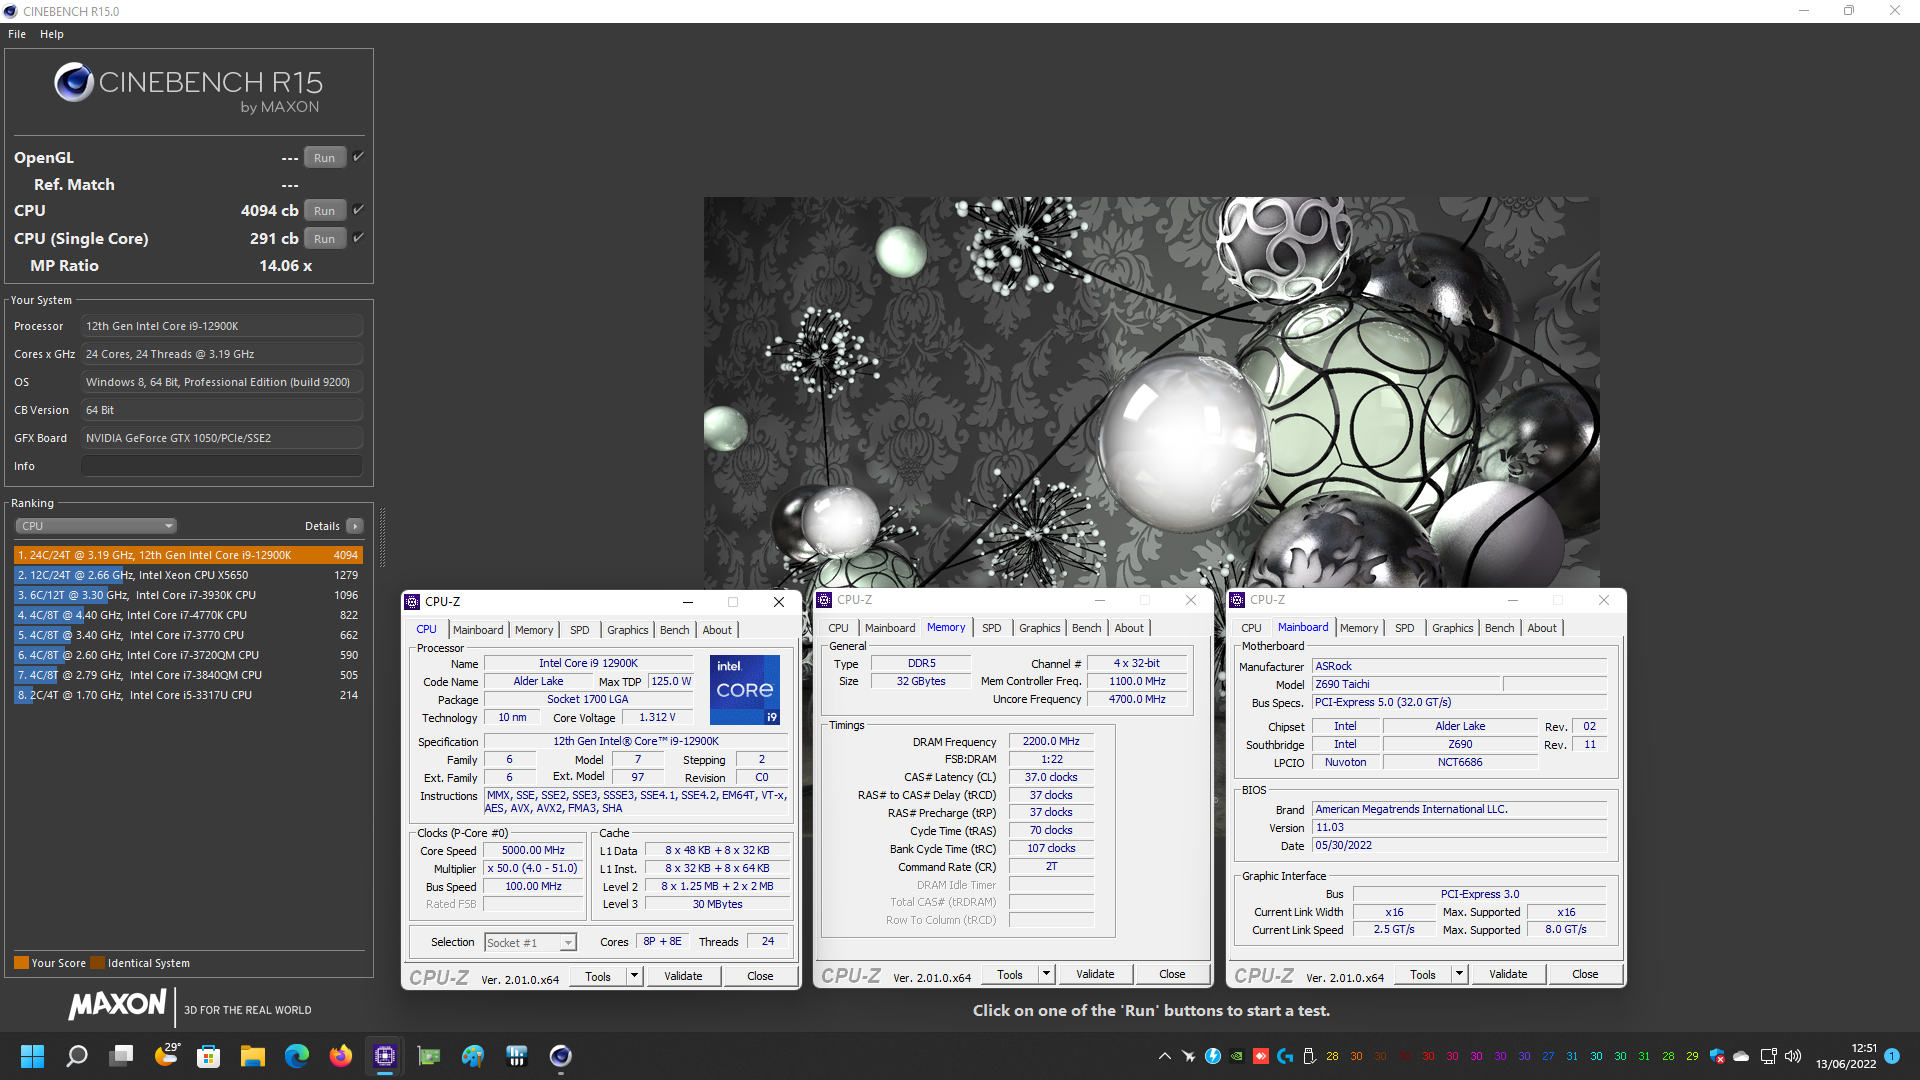Open File Explorer from the taskbar
The height and width of the screenshot is (1080, 1920).
point(253,1056)
